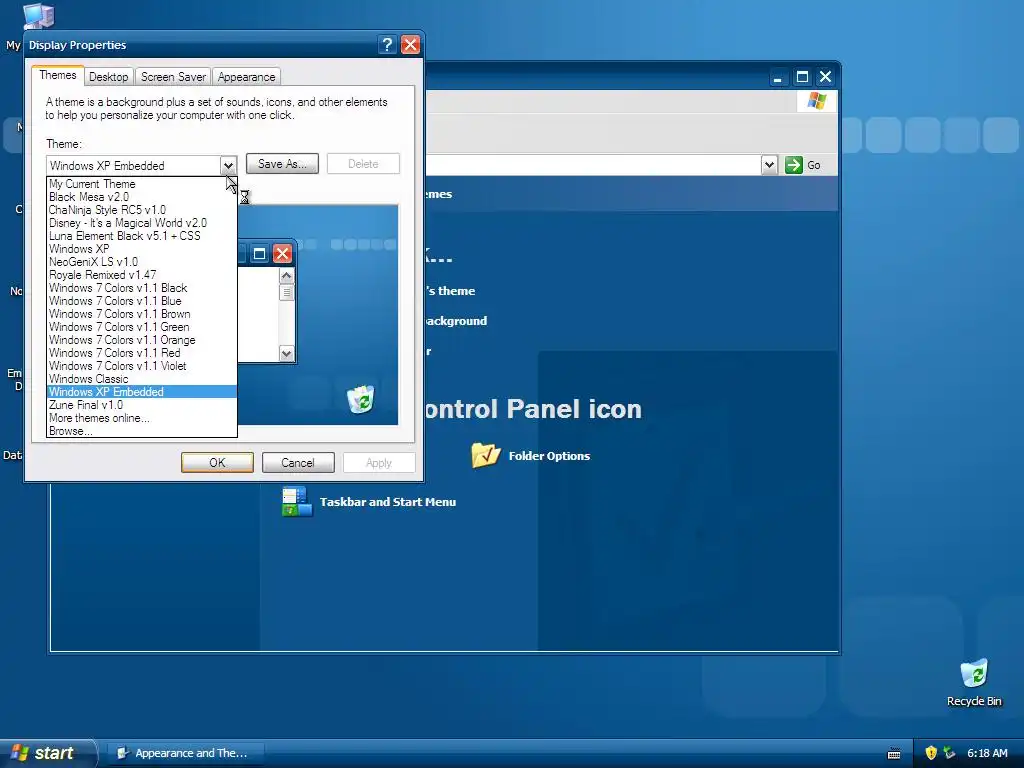The height and width of the screenshot is (768, 1024).
Task: Expand the address bar dropdown arrow
Action: coord(769,165)
